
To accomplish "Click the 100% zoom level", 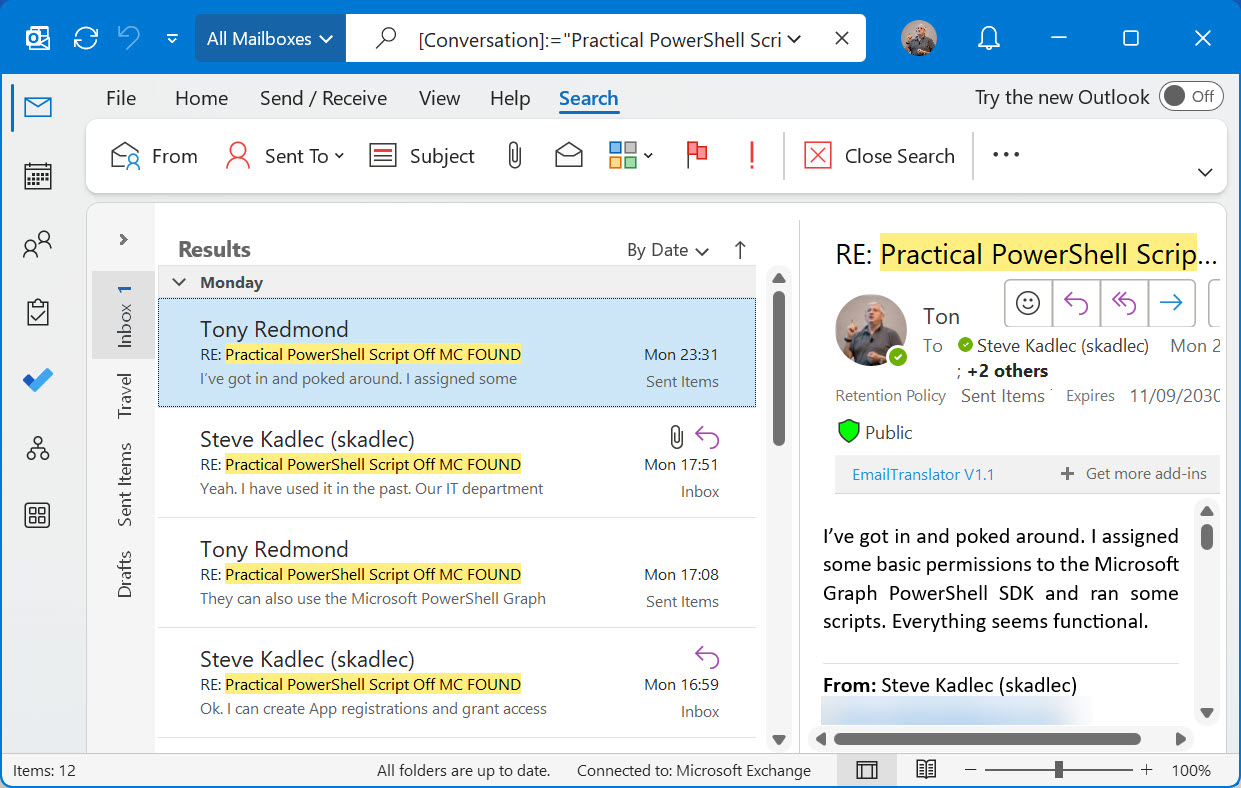I will 1190,771.
